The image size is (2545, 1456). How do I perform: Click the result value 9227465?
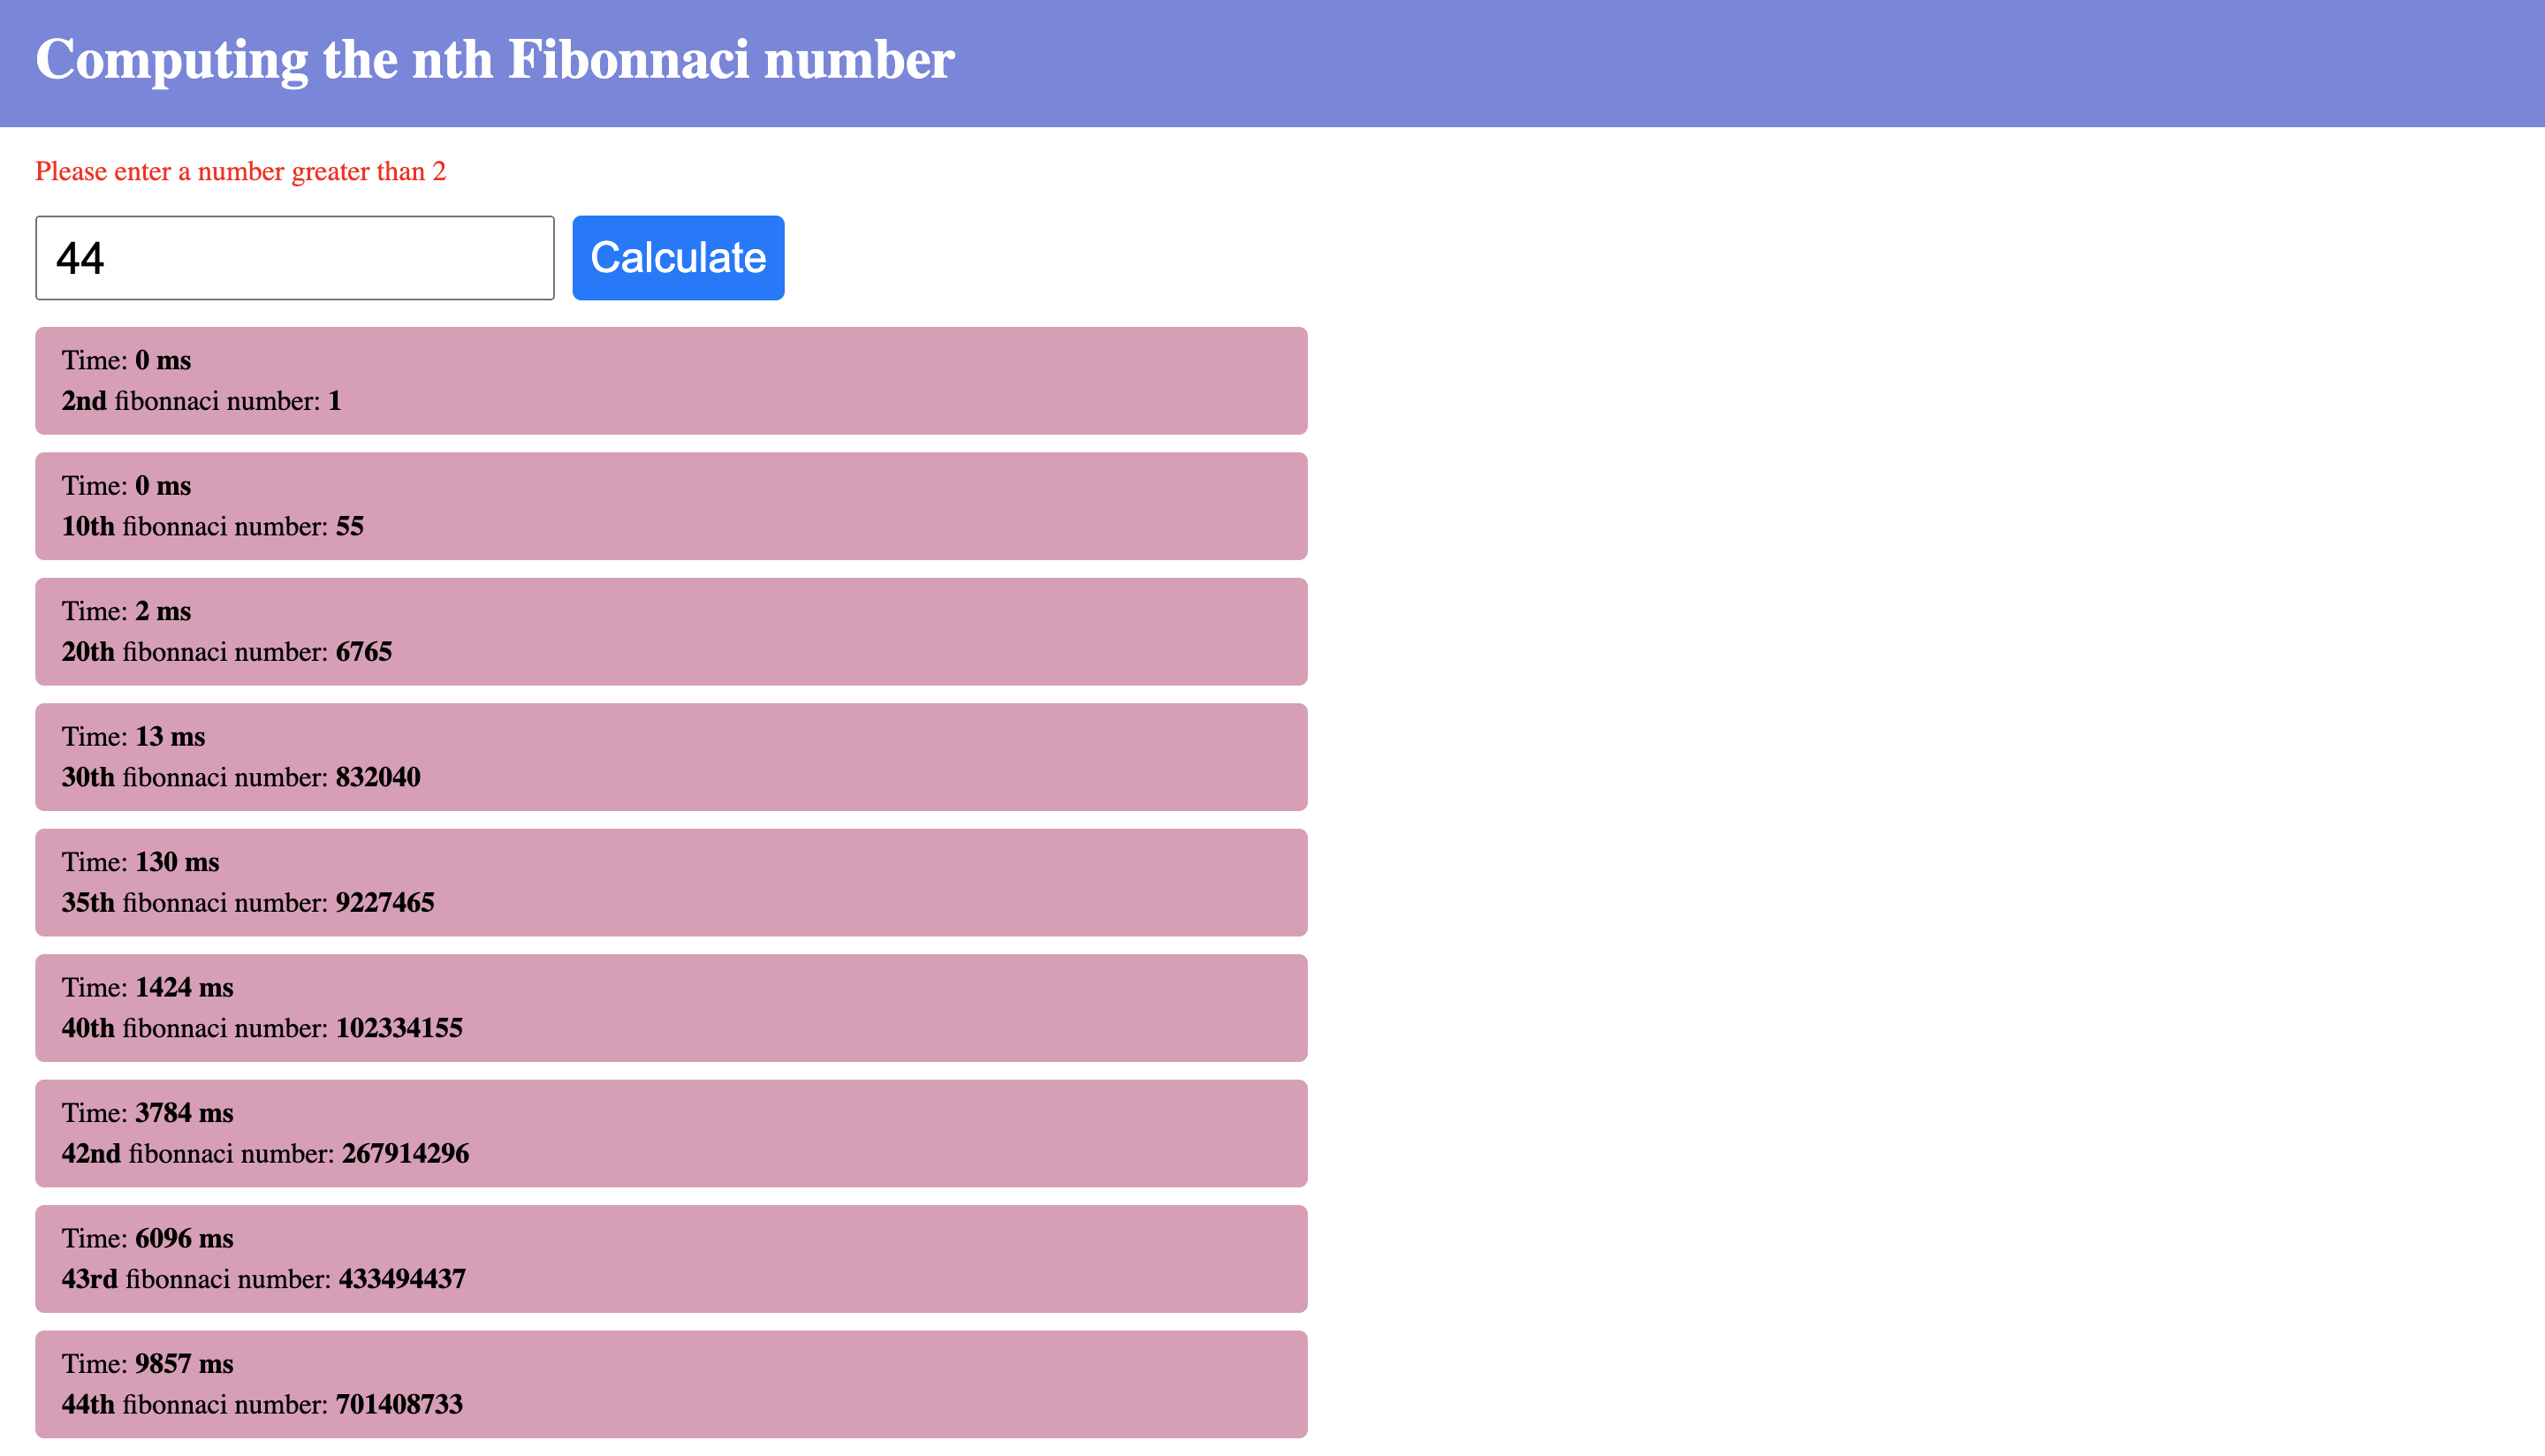click(x=385, y=902)
